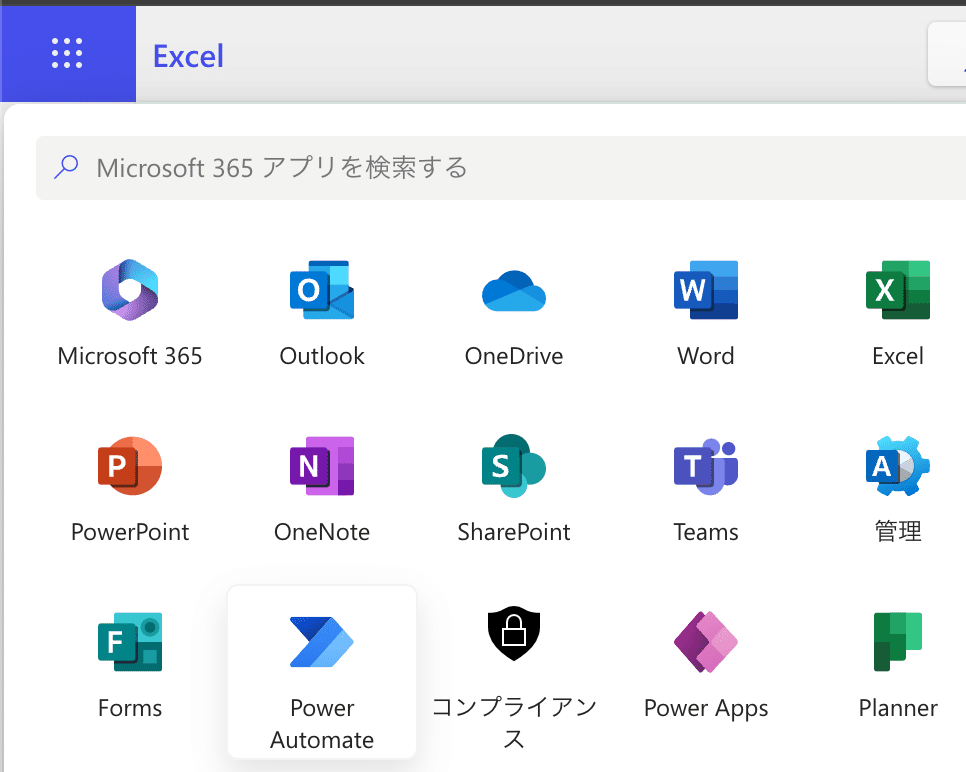Open the Planner app icon
Image resolution: width=966 pixels, height=772 pixels.
pos(898,642)
